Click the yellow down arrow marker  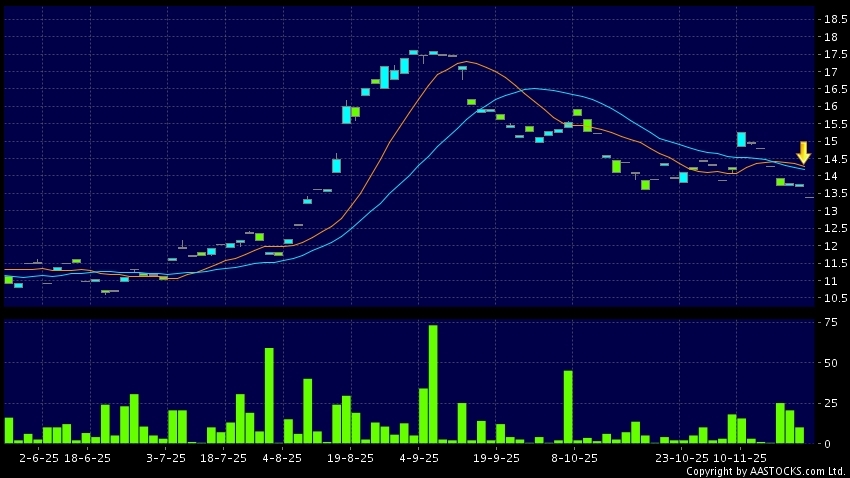[x=803, y=153]
